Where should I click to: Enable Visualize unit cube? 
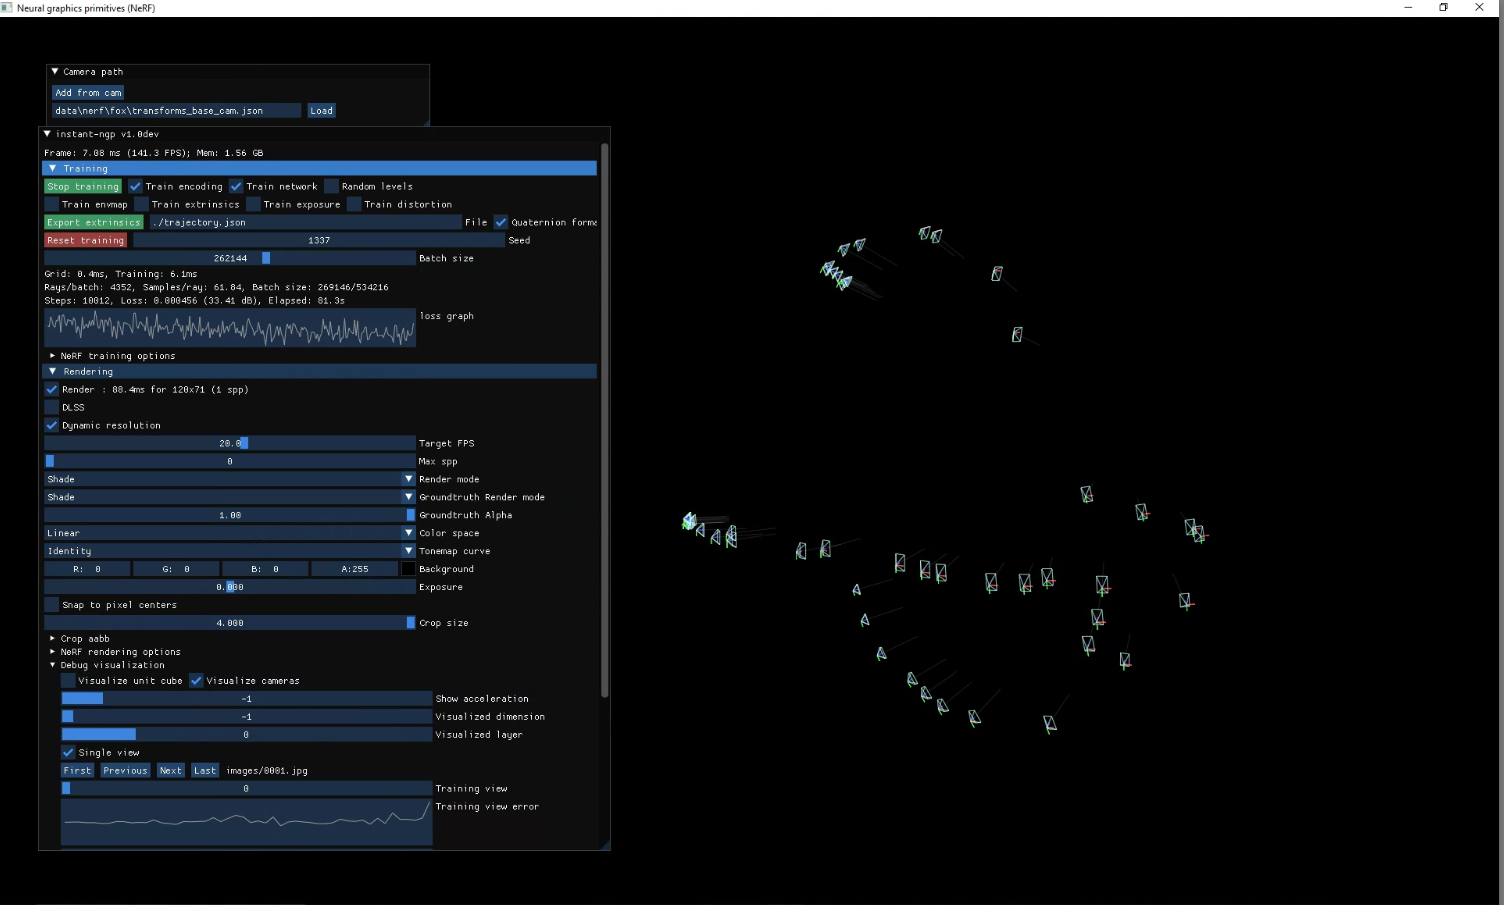point(67,680)
